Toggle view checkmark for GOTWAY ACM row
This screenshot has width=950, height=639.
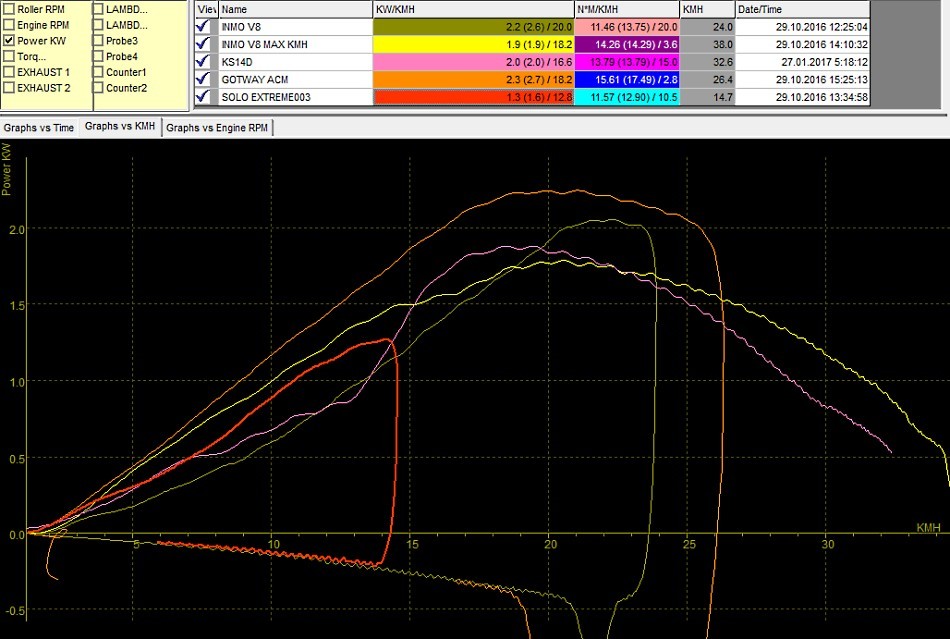pos(204,79)
